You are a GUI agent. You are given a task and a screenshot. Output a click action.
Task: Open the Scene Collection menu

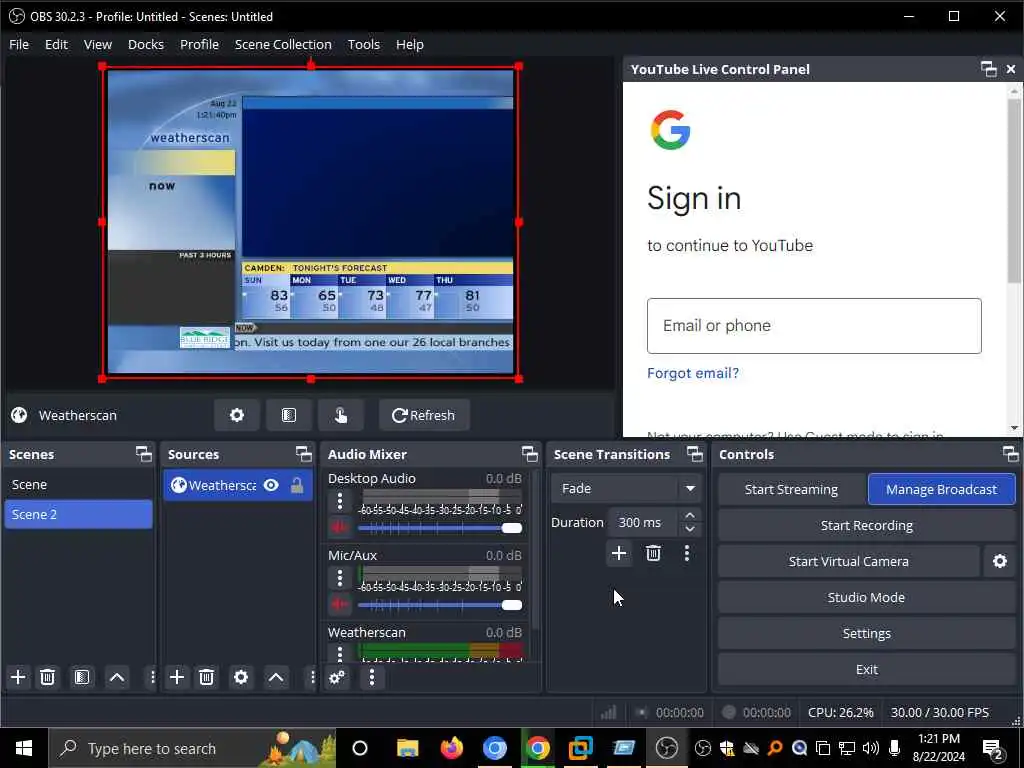coord(283,44)
